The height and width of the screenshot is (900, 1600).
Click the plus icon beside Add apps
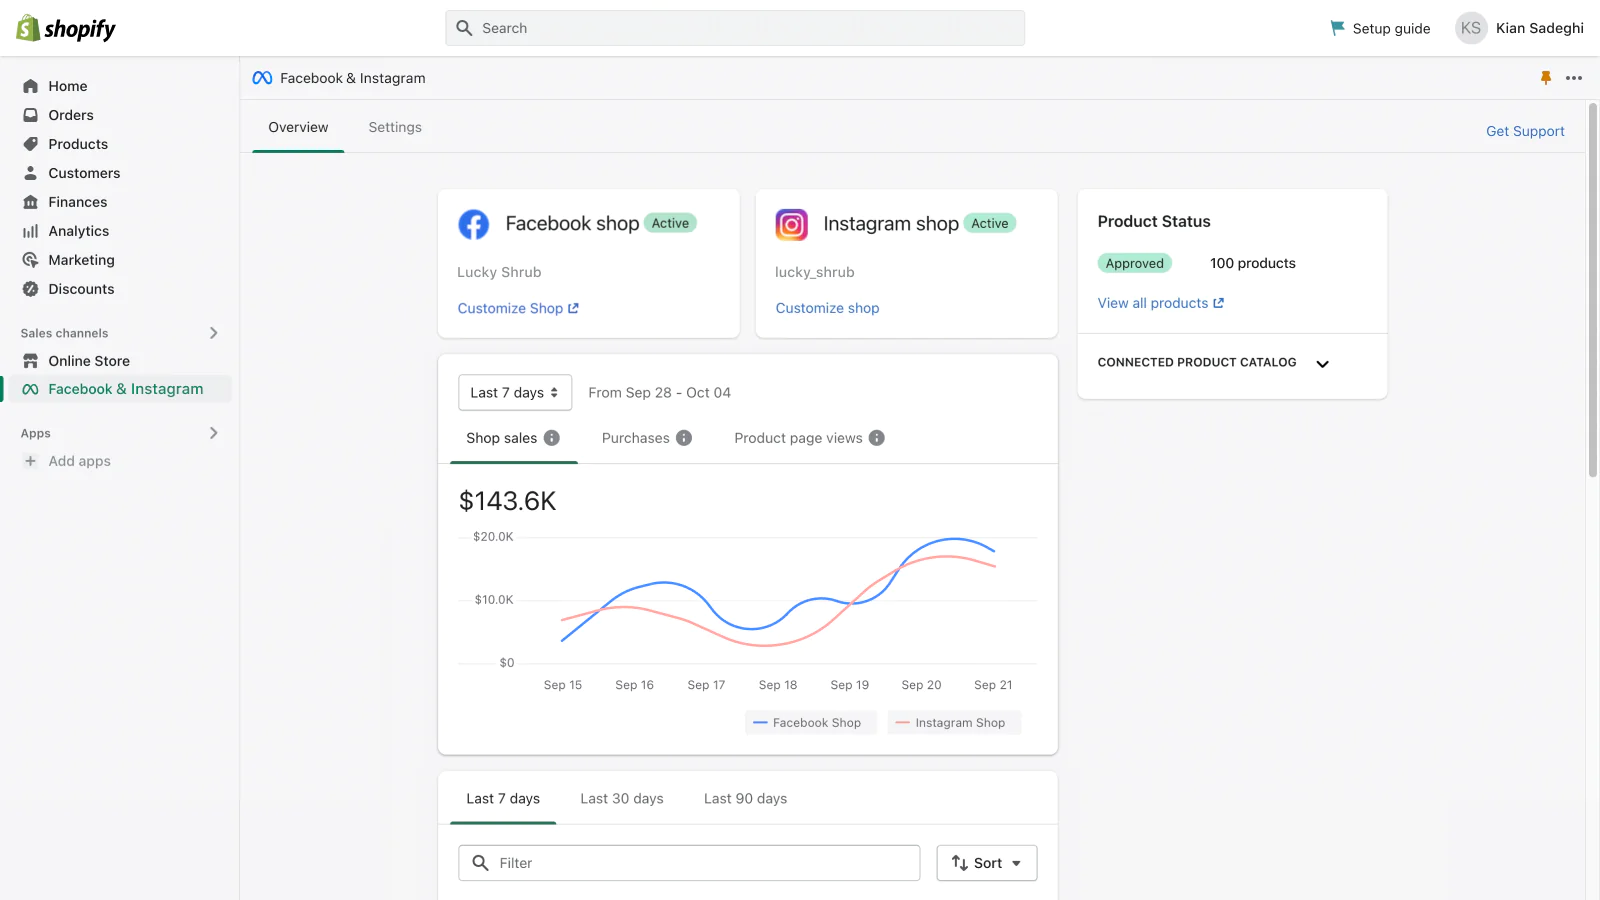click(30, 461)
